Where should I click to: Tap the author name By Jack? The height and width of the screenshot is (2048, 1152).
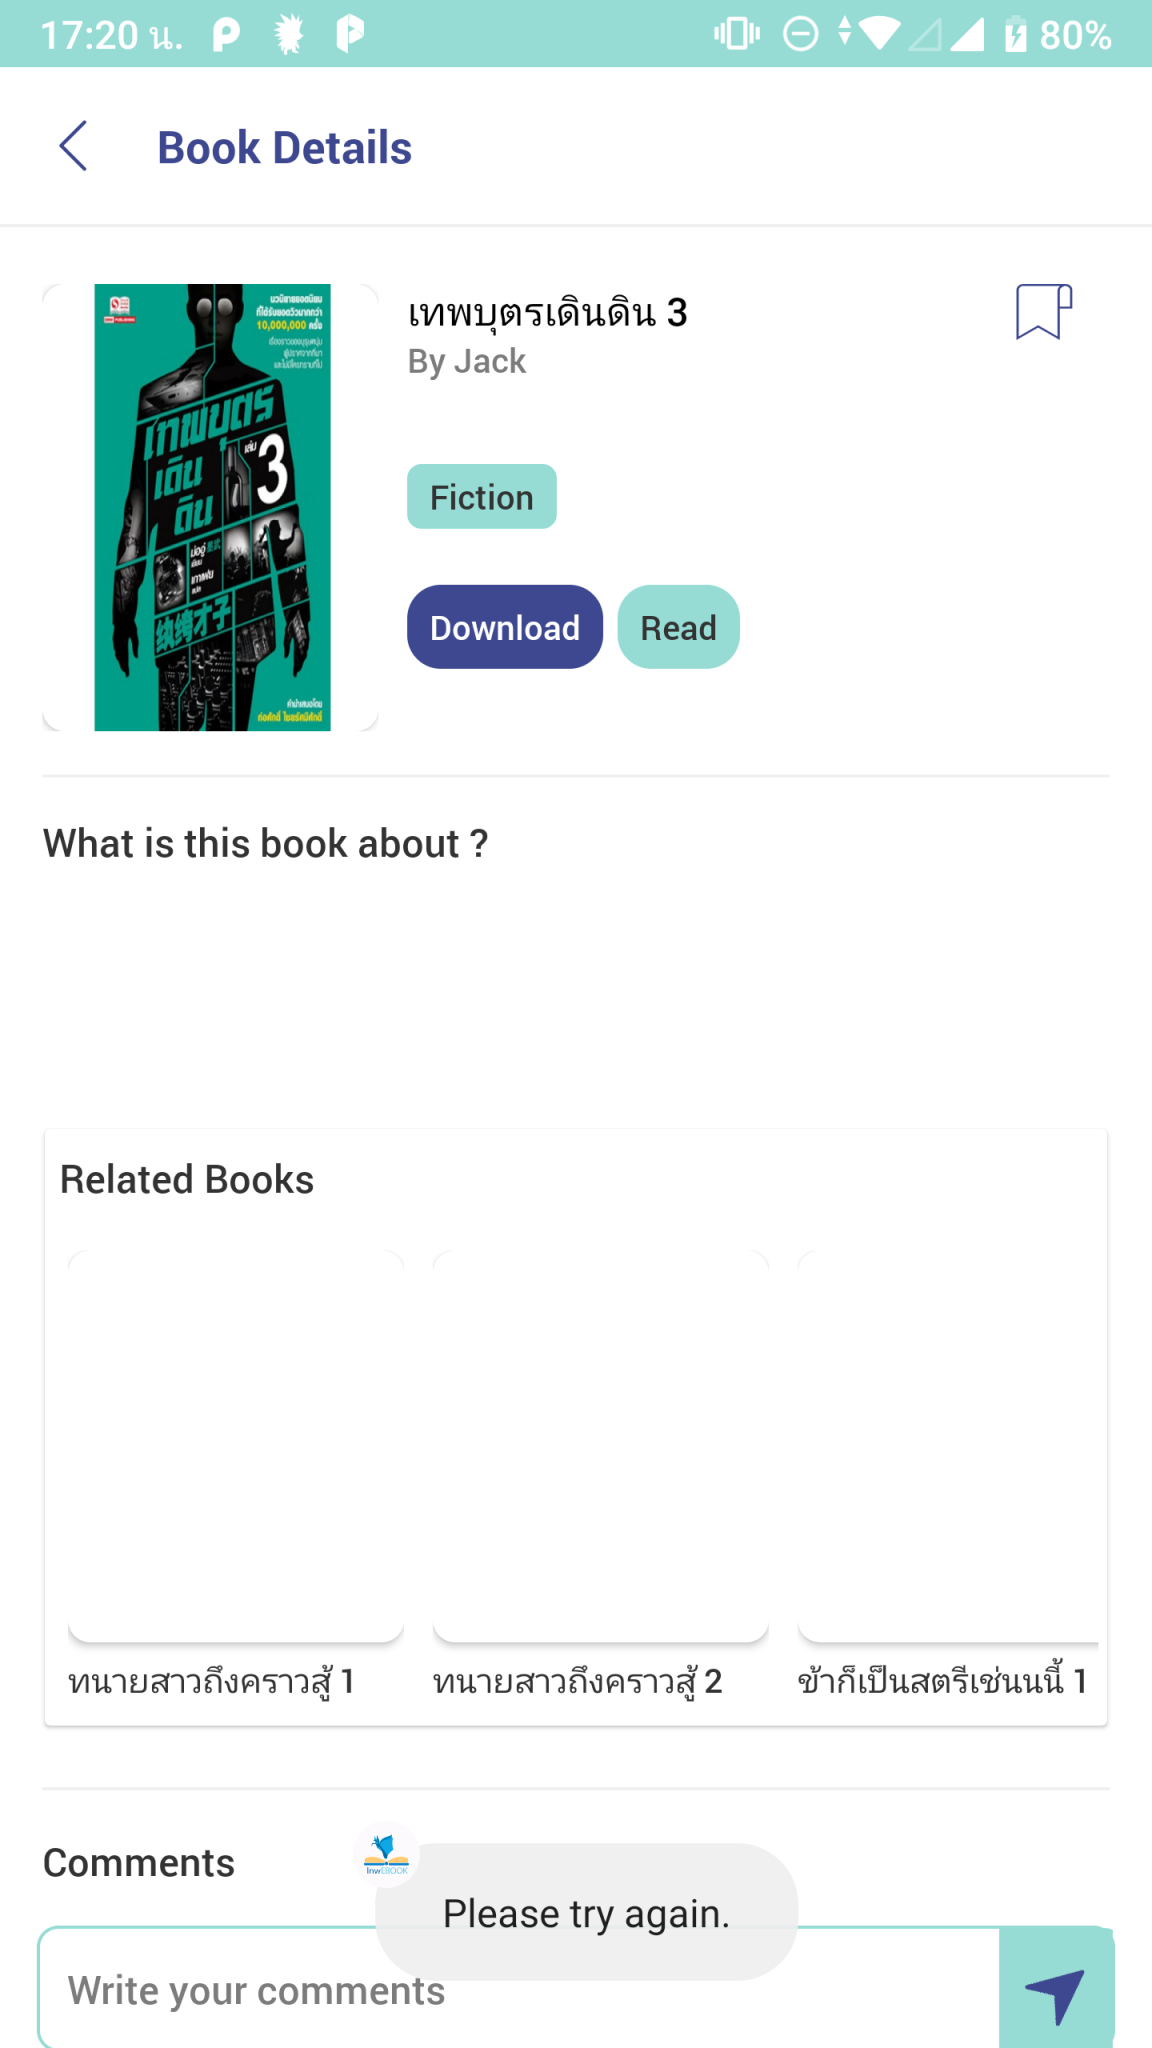pyautogui.click(x=467, y=361)
